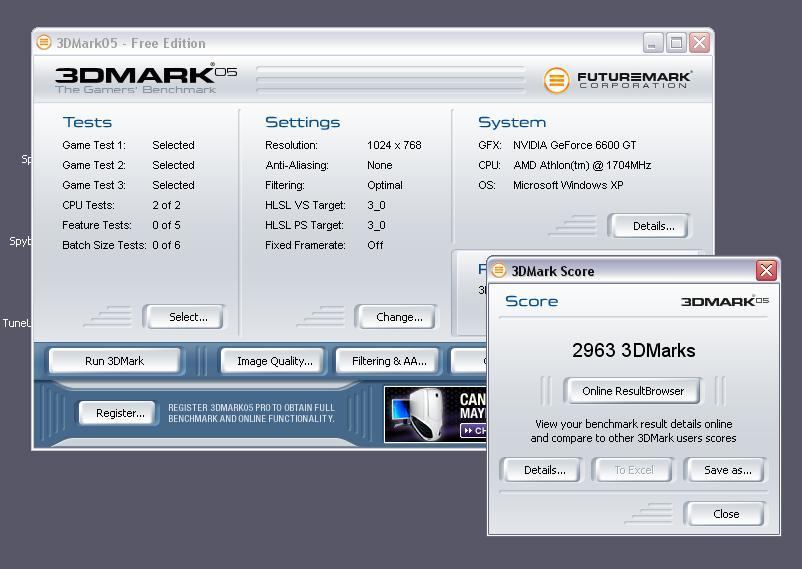Click the Settings section heading
The height and width of the screenshot is (569, 802).
302,122
